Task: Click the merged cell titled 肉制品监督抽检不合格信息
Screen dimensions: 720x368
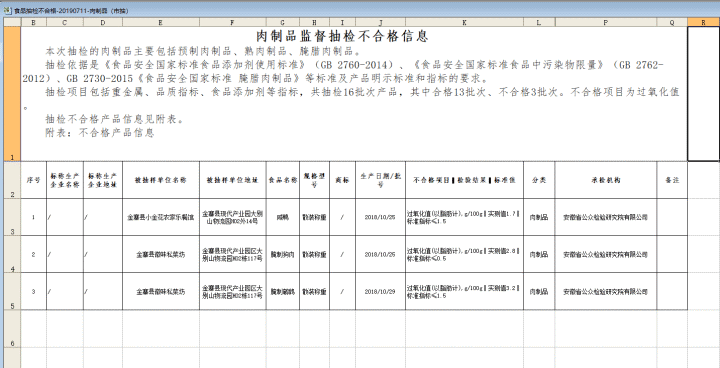Action: (354, 94)
